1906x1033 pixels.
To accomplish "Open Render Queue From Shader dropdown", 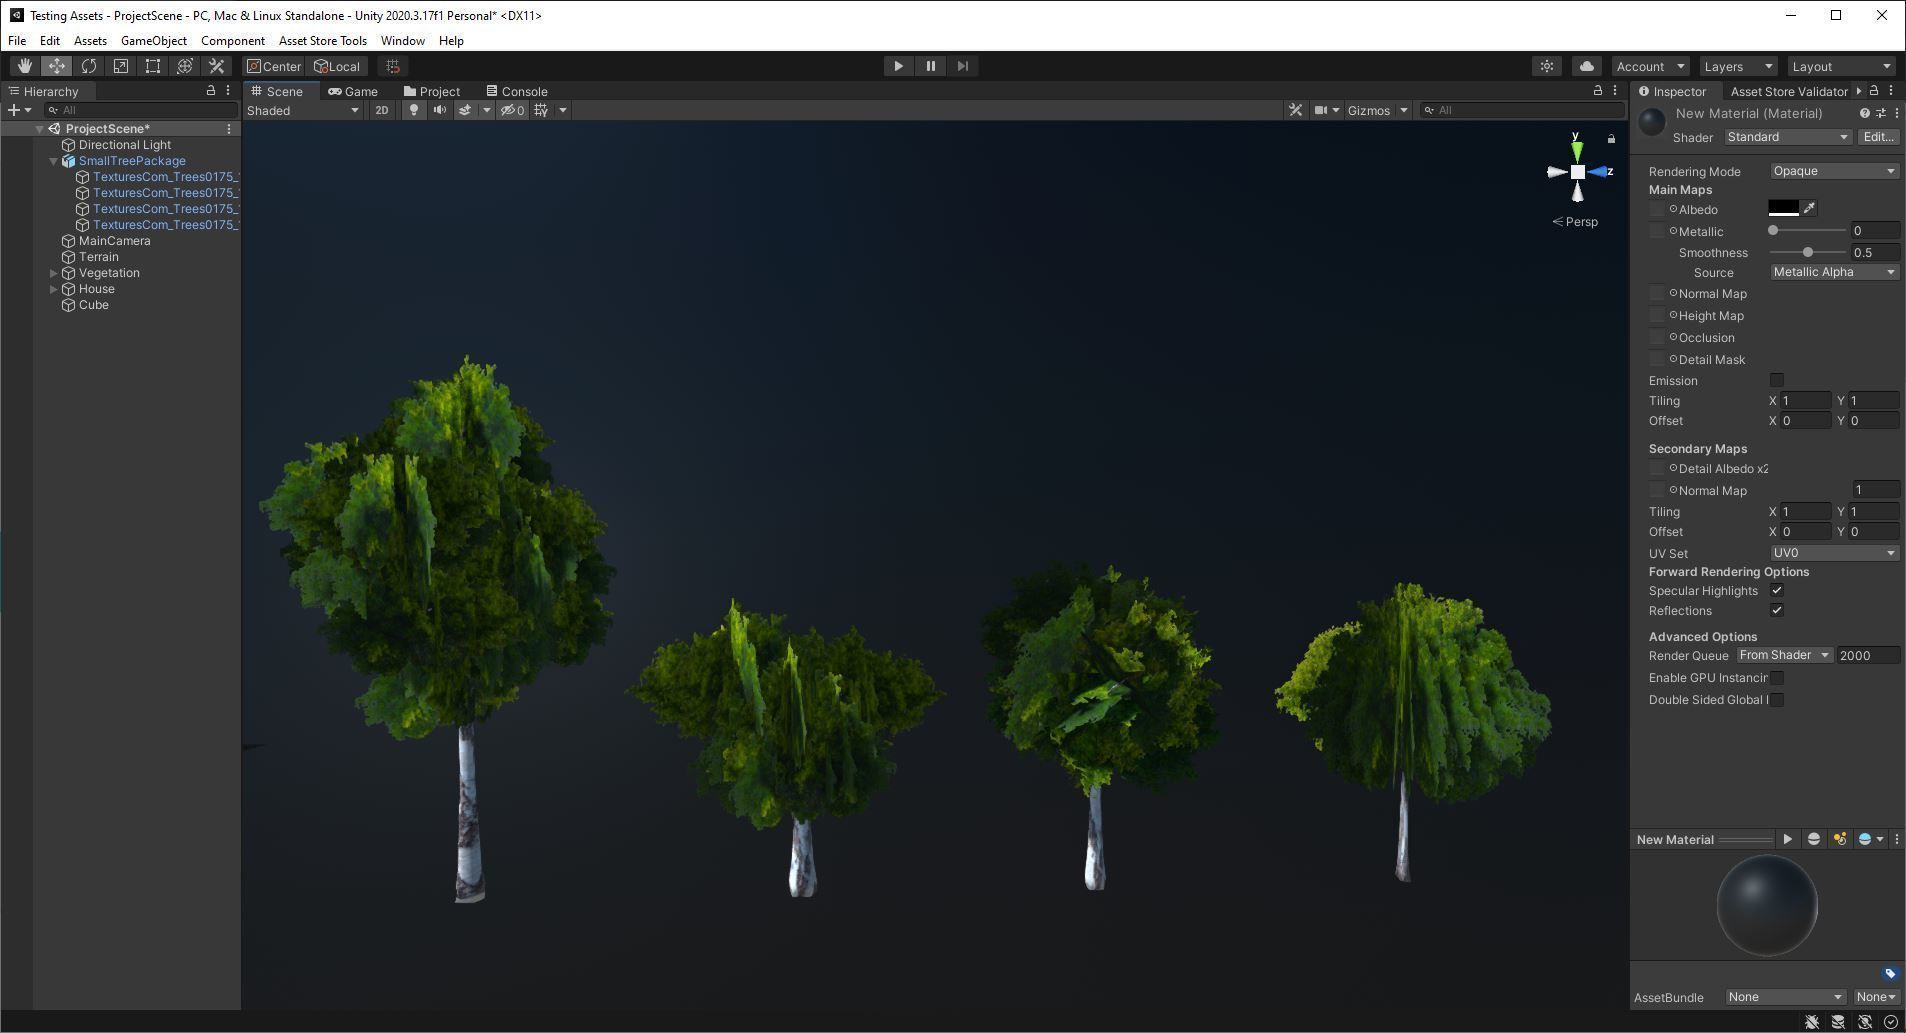I will (x=1784, y=655).
